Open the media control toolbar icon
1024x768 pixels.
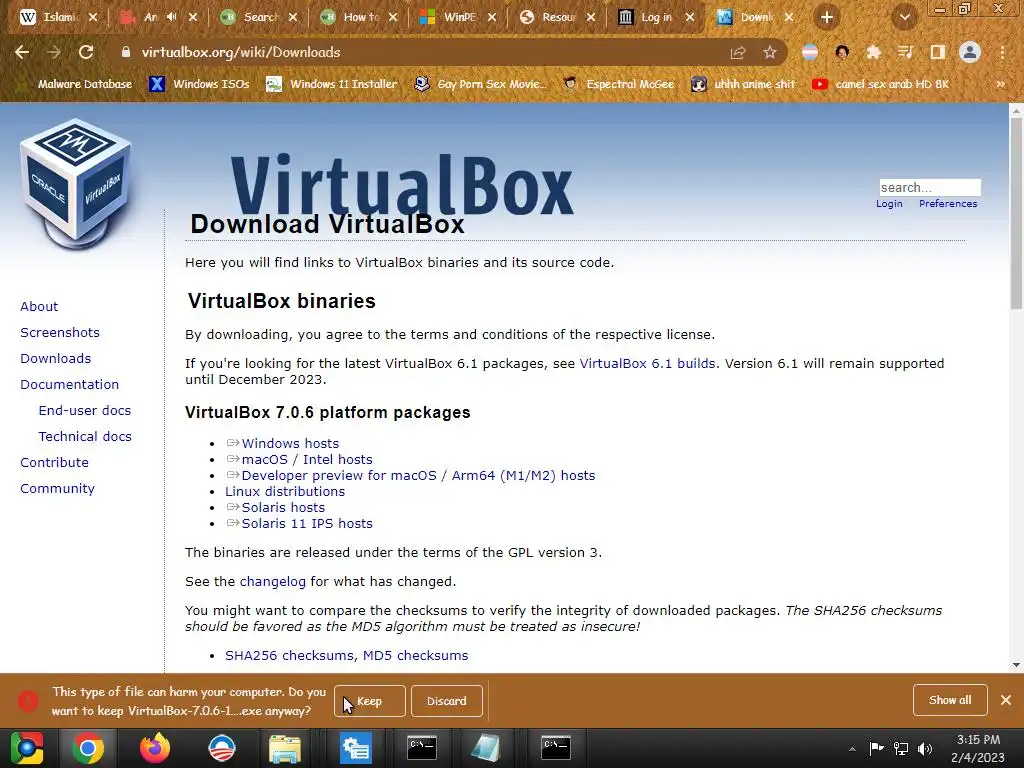905,52
